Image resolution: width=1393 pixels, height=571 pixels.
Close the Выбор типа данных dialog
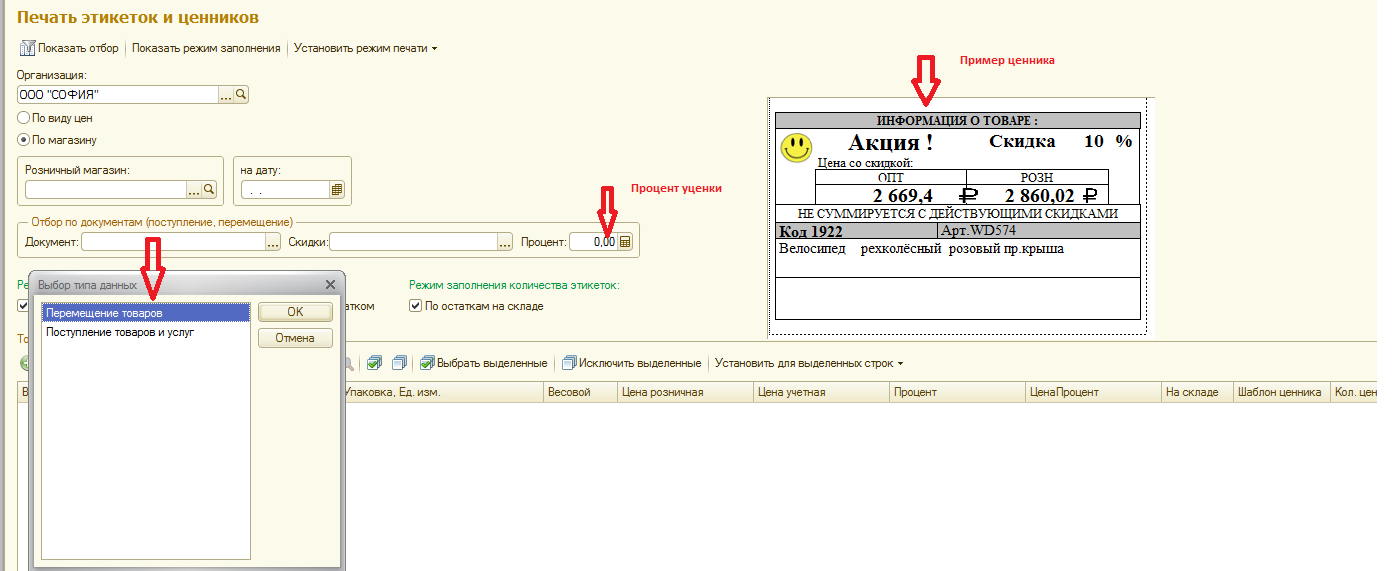[x=331, y=285]
